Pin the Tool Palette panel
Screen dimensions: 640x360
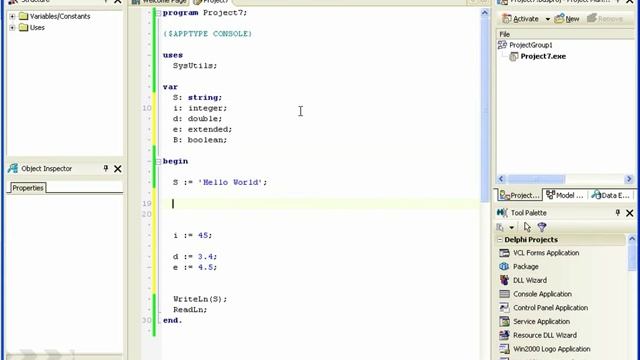618,213
